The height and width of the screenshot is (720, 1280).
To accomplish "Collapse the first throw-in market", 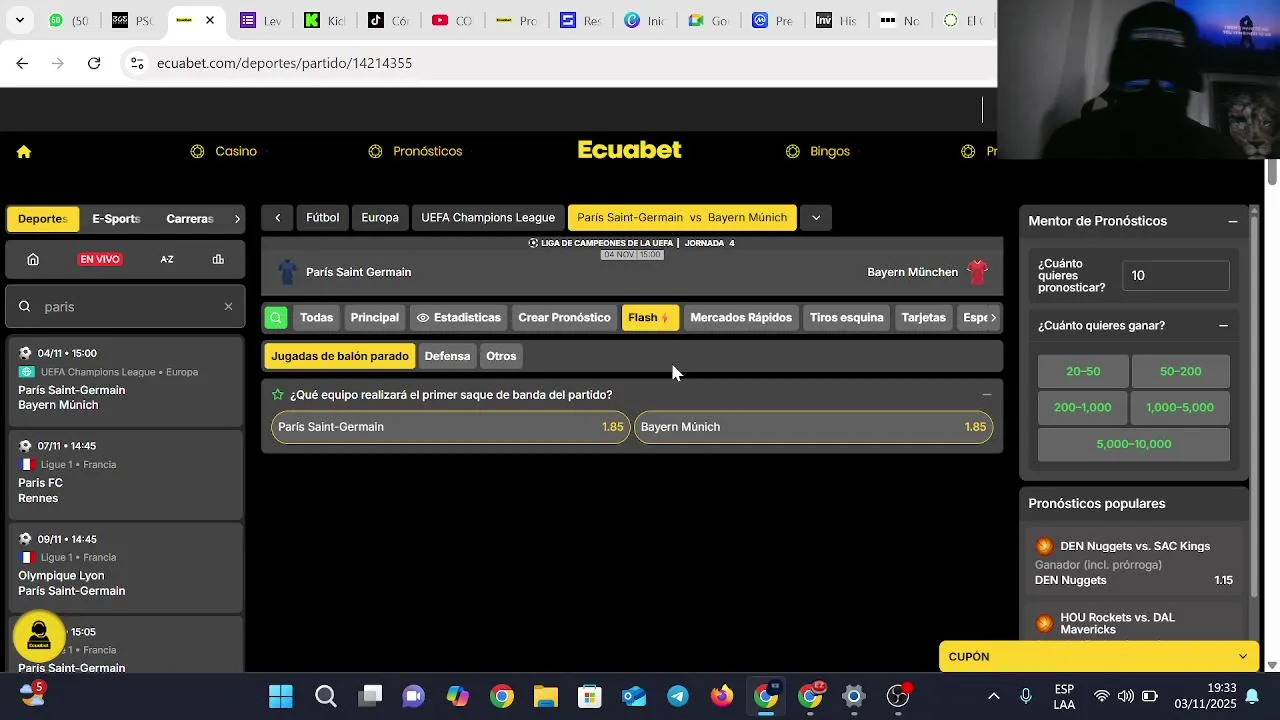I will (987, 395).
